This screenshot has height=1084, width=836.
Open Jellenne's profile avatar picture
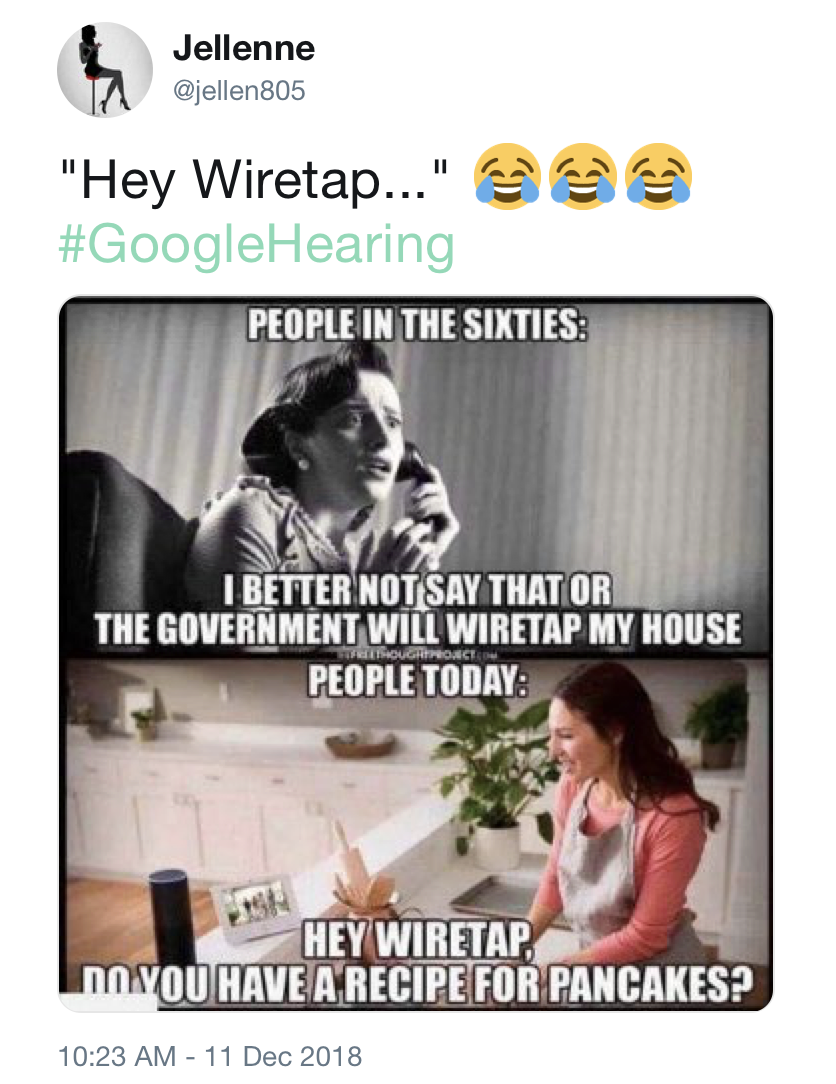(x=104, y=70)
